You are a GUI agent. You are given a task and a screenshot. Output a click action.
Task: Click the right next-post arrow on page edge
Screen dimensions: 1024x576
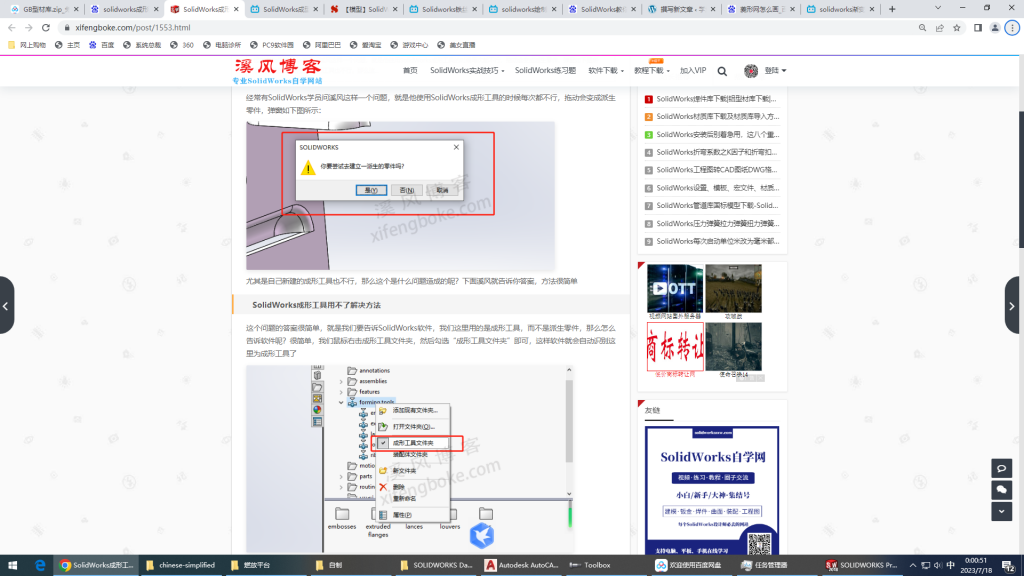point(1015,305)
